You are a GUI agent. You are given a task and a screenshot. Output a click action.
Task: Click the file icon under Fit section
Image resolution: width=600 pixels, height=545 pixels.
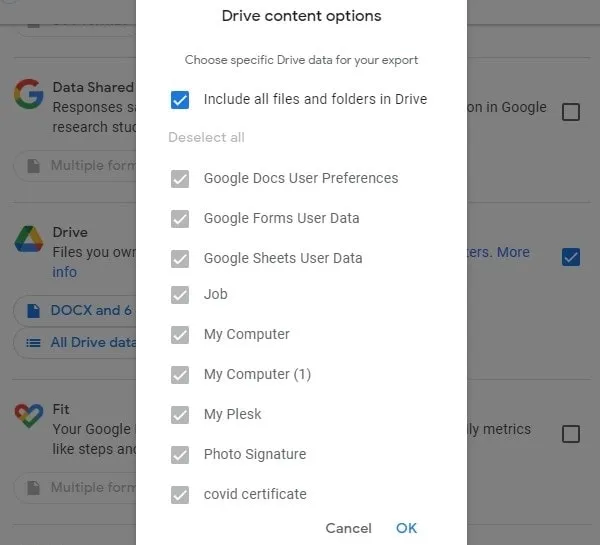tap(33, 488)
